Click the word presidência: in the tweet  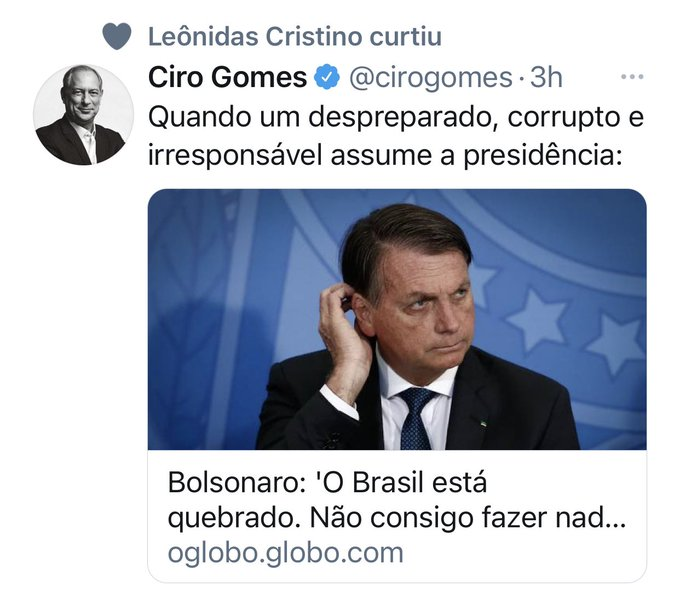543,156
